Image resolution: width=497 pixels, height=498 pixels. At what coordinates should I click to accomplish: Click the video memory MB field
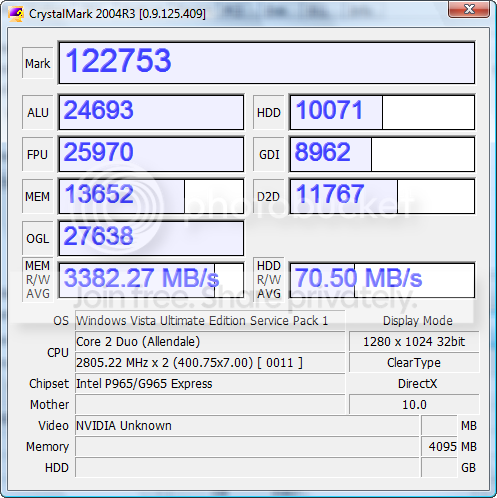(x=439, y=426)
